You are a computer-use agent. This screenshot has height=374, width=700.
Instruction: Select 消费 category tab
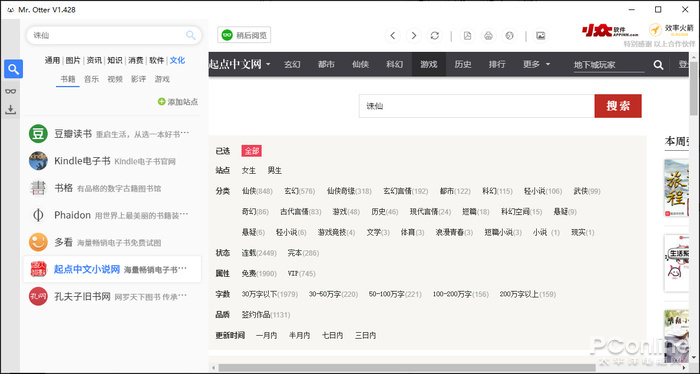136,60
